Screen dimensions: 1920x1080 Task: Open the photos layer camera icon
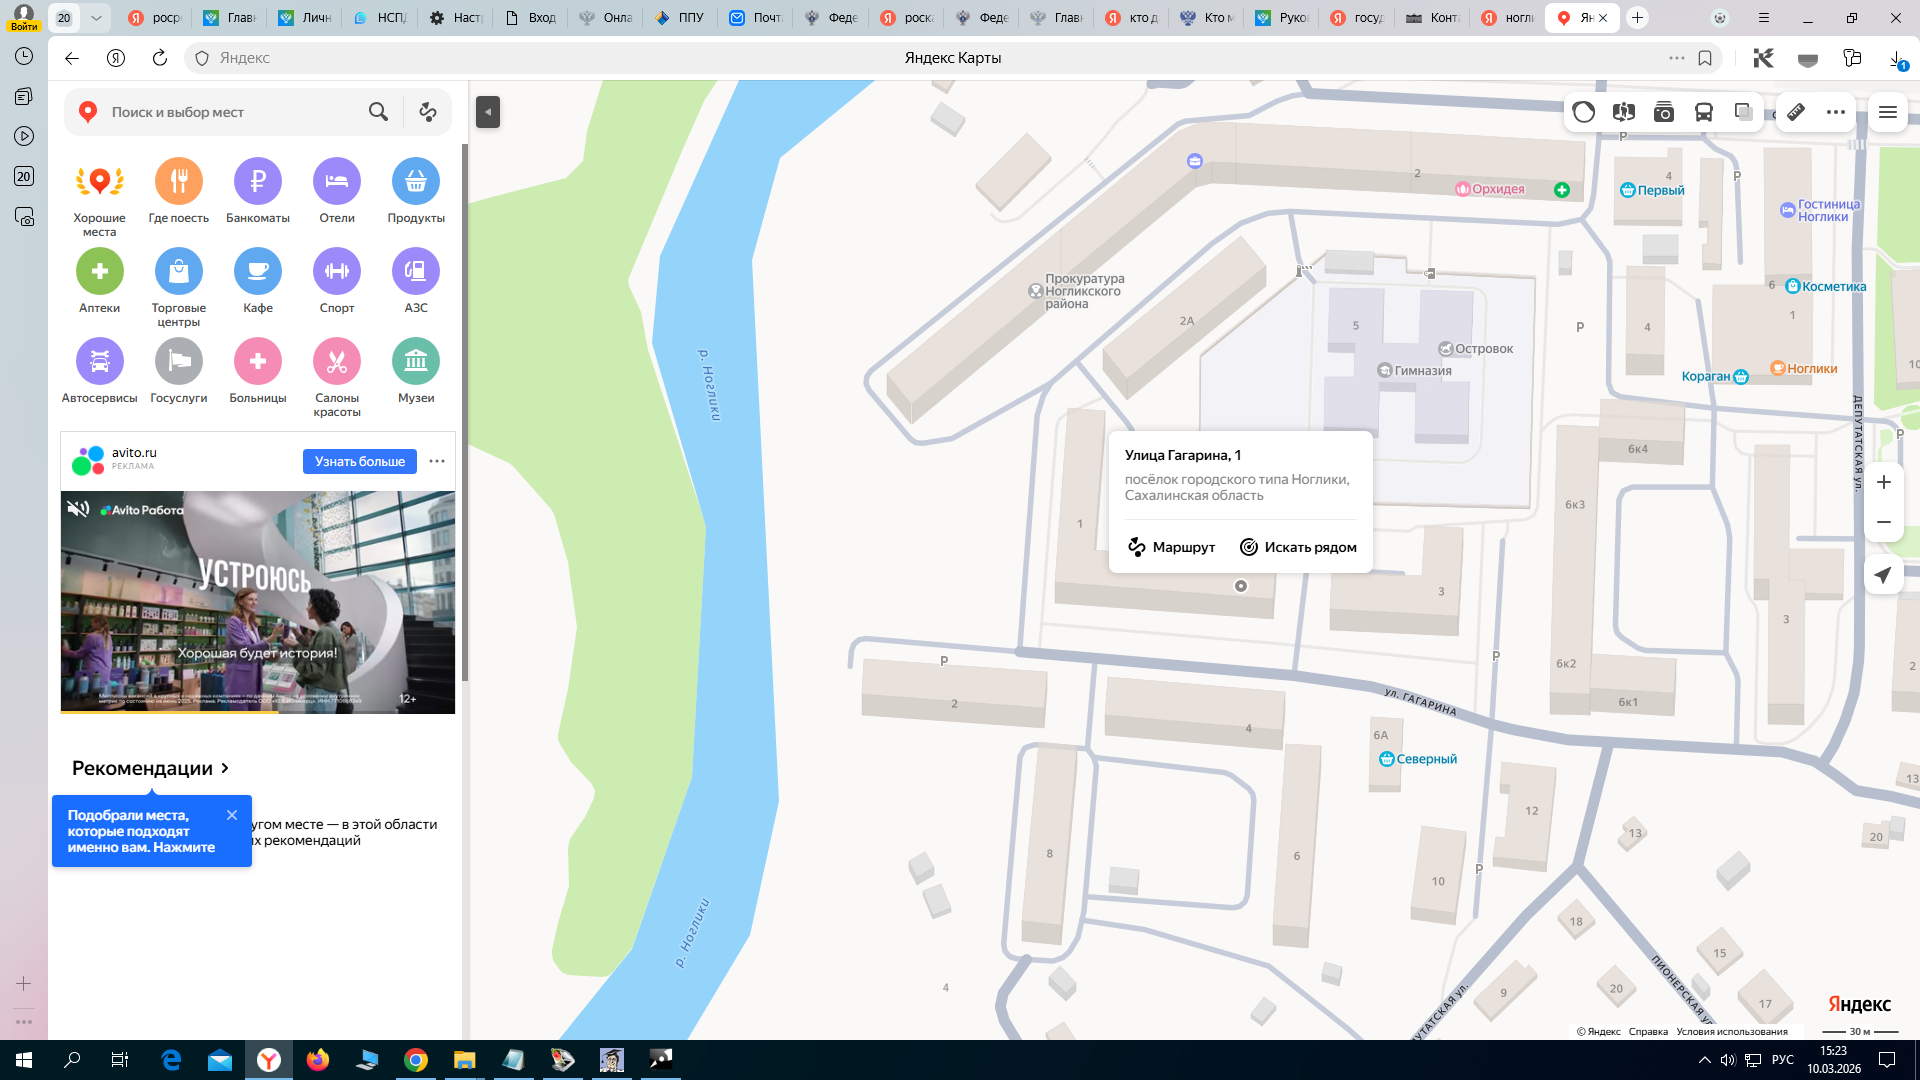[1664, 112]
